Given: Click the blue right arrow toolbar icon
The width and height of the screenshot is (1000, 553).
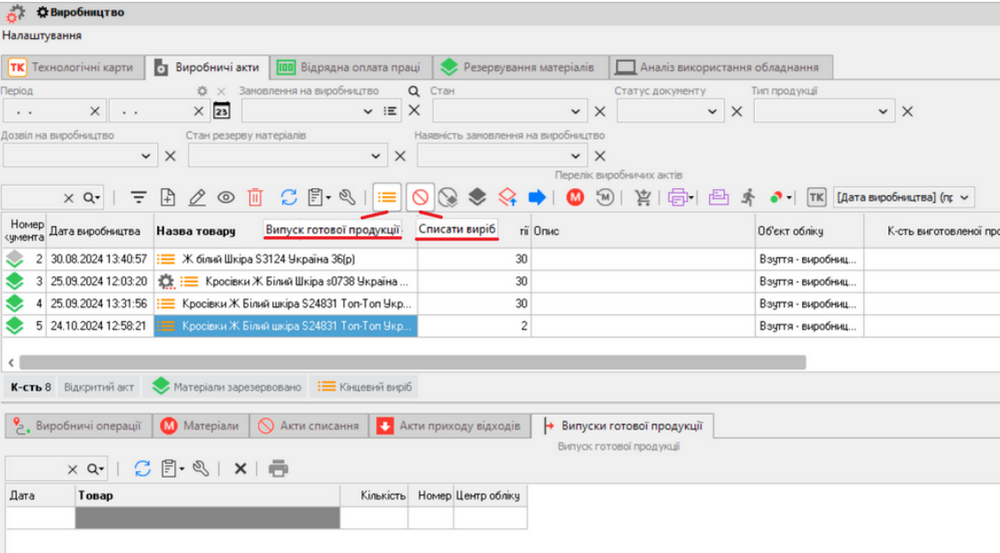Looking at the screenshot, I should [538, 198].
